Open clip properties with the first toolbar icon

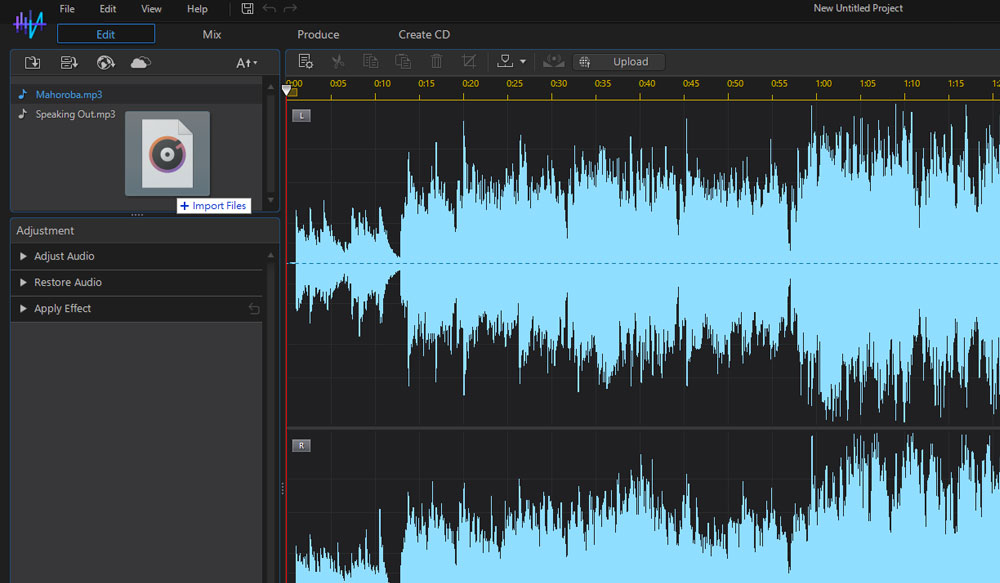[305, 61]
